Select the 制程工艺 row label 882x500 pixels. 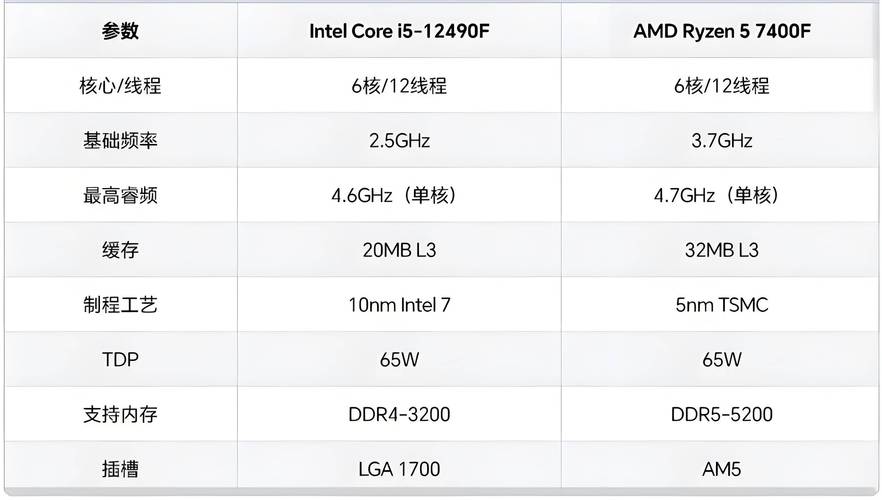120,305
